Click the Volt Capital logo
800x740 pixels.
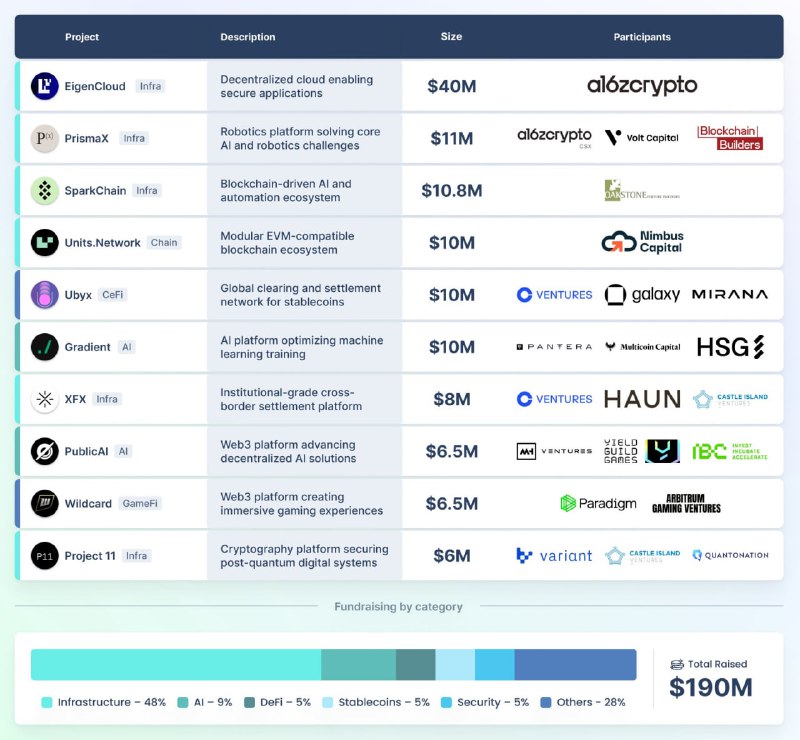click(x=641, y=137)
